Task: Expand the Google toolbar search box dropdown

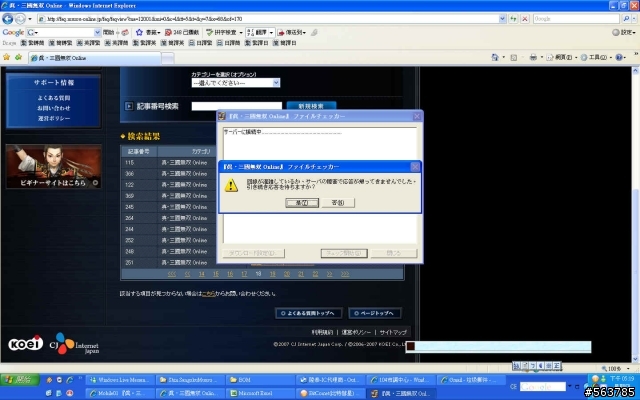Action: click(97, 32)
